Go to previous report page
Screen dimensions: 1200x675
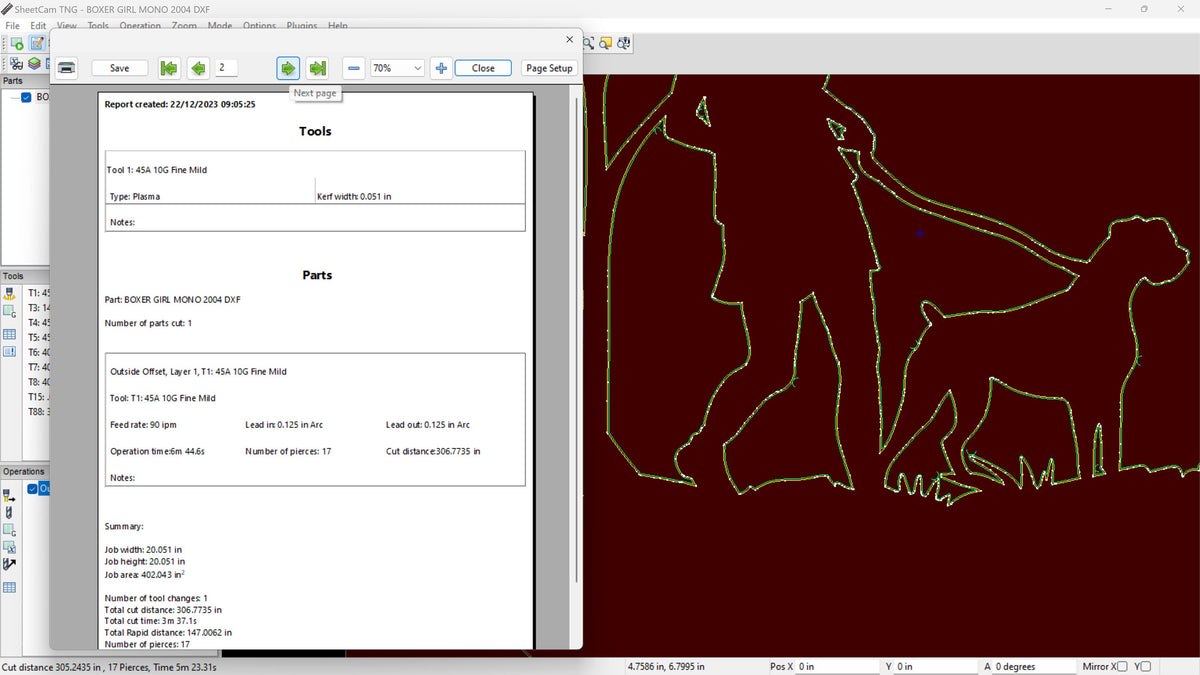pyautogui.click(x=198, y=68)
